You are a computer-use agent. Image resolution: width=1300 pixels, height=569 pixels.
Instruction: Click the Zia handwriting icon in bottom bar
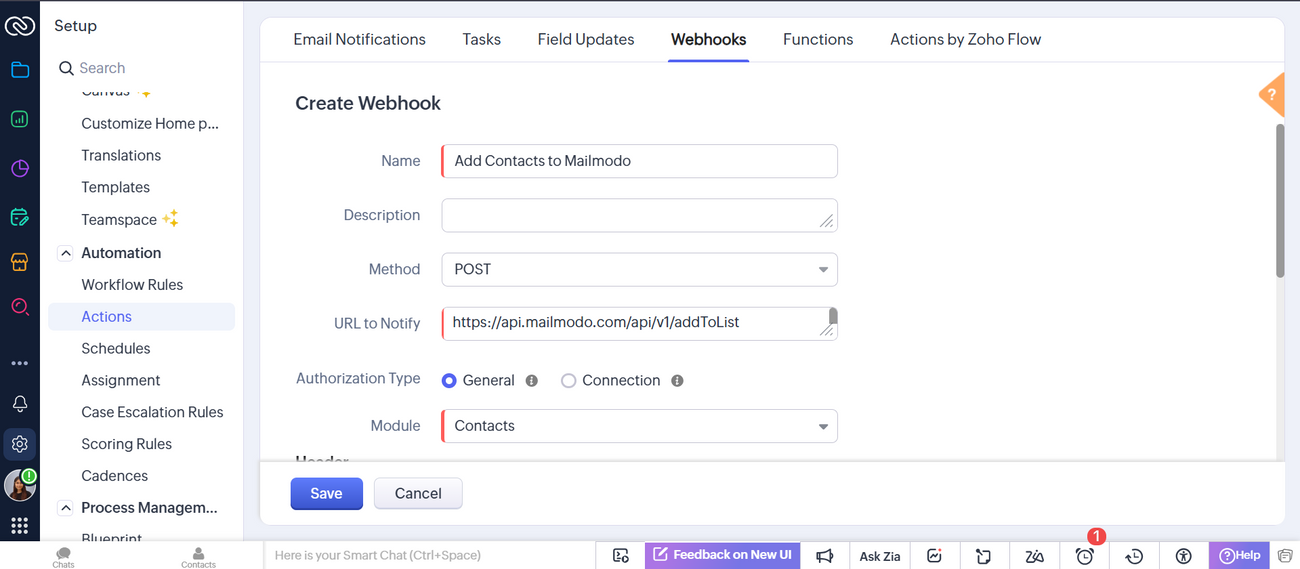pos(1035,556)
